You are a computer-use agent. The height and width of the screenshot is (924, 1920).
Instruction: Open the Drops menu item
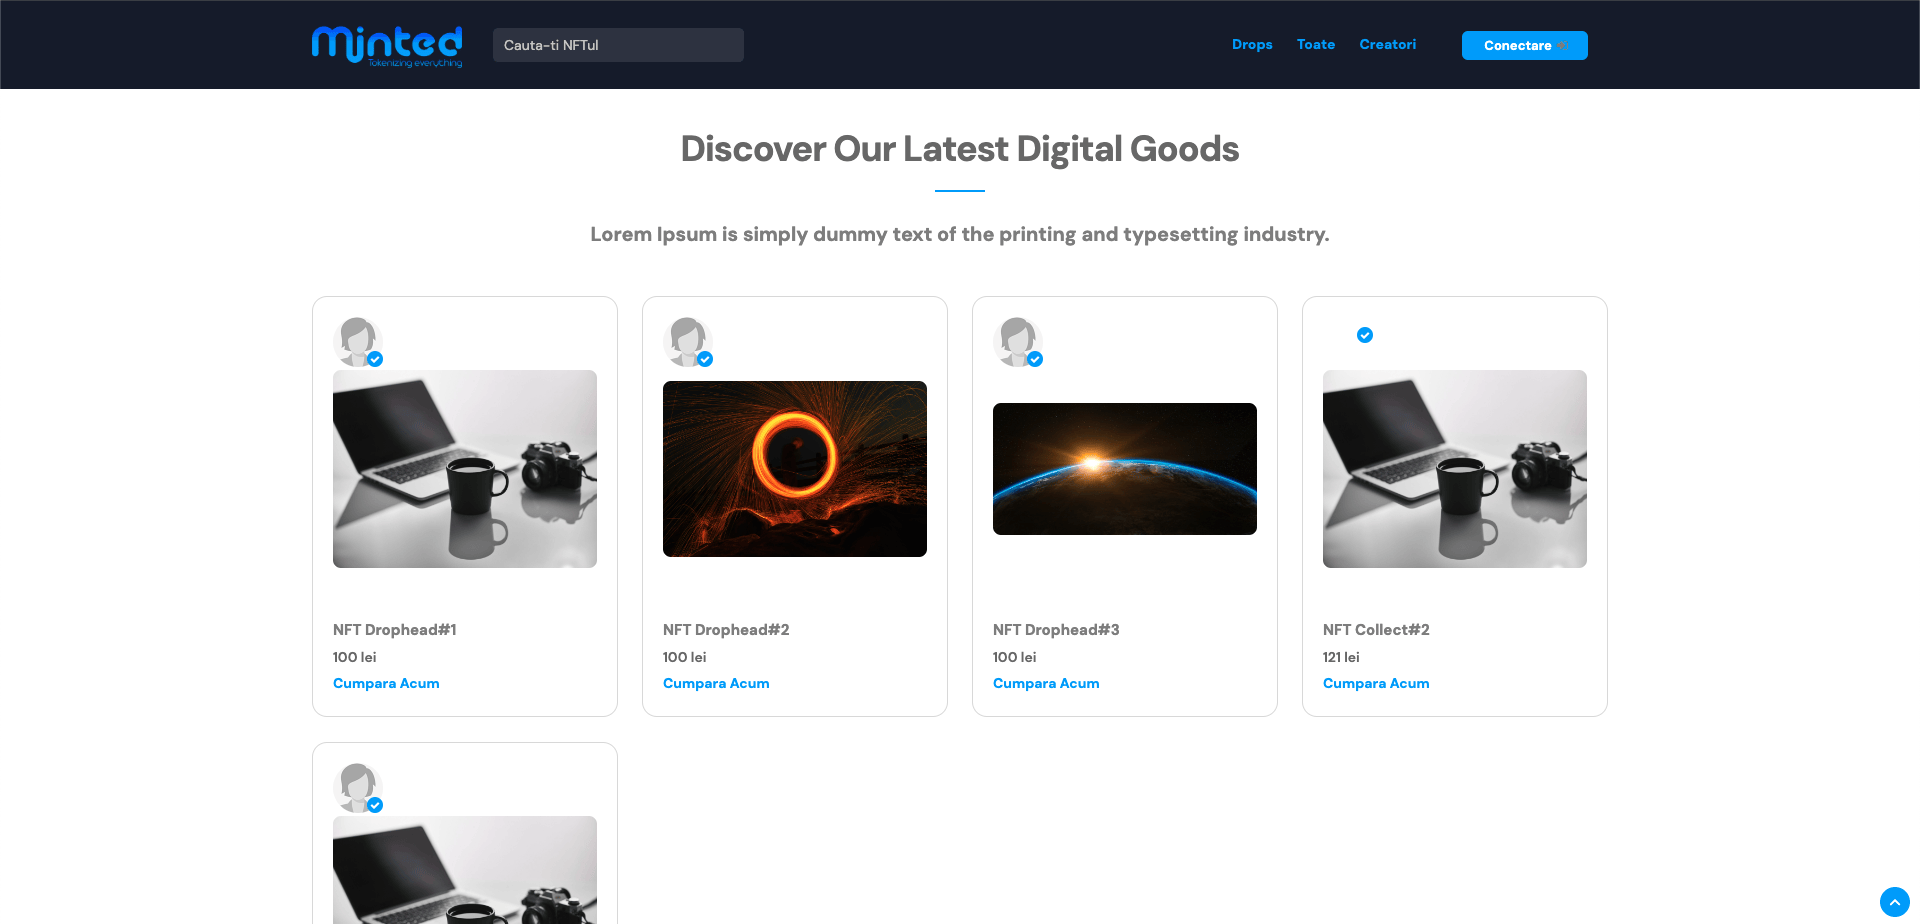(1252, 45)
